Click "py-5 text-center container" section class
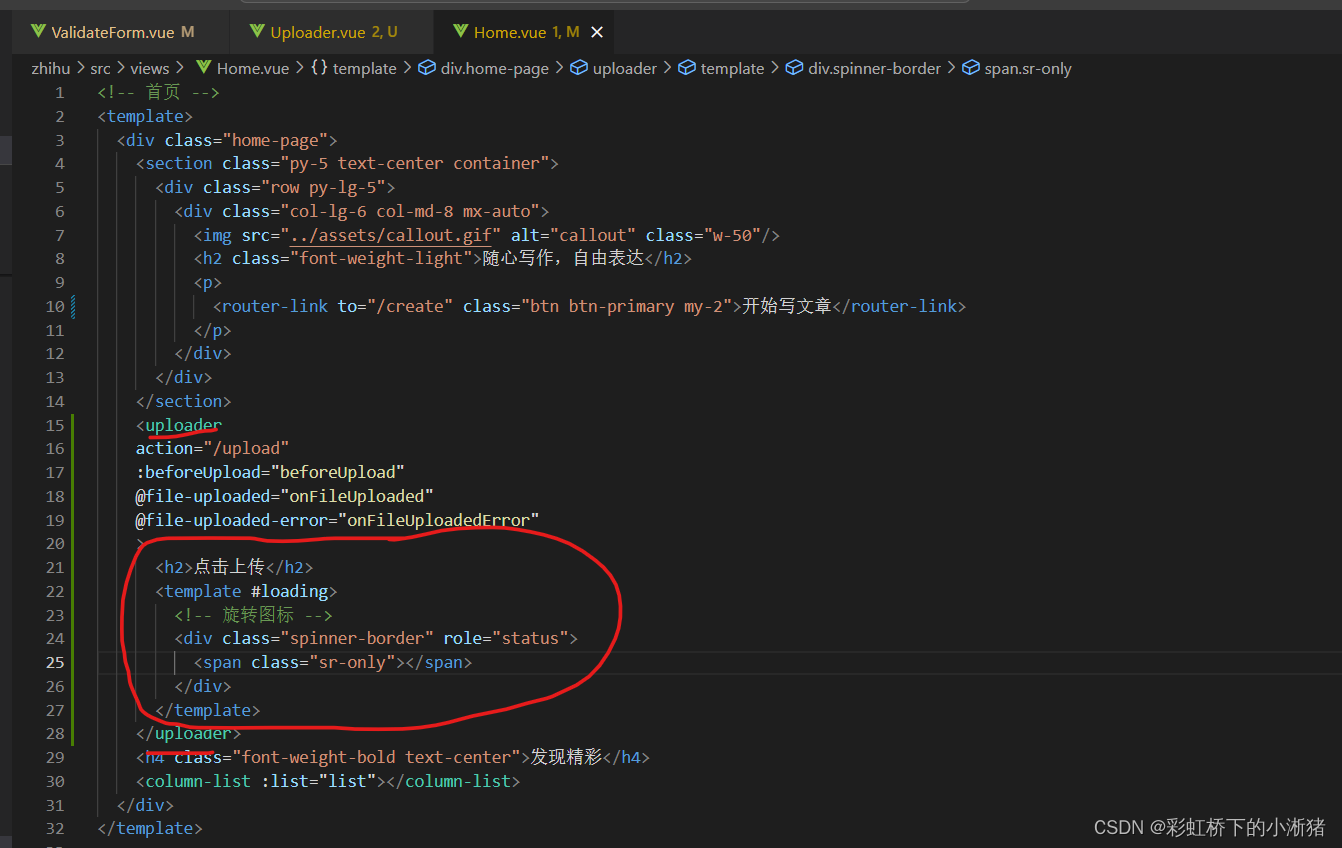This screenshot has height=848, width=1342. [414, 164]
